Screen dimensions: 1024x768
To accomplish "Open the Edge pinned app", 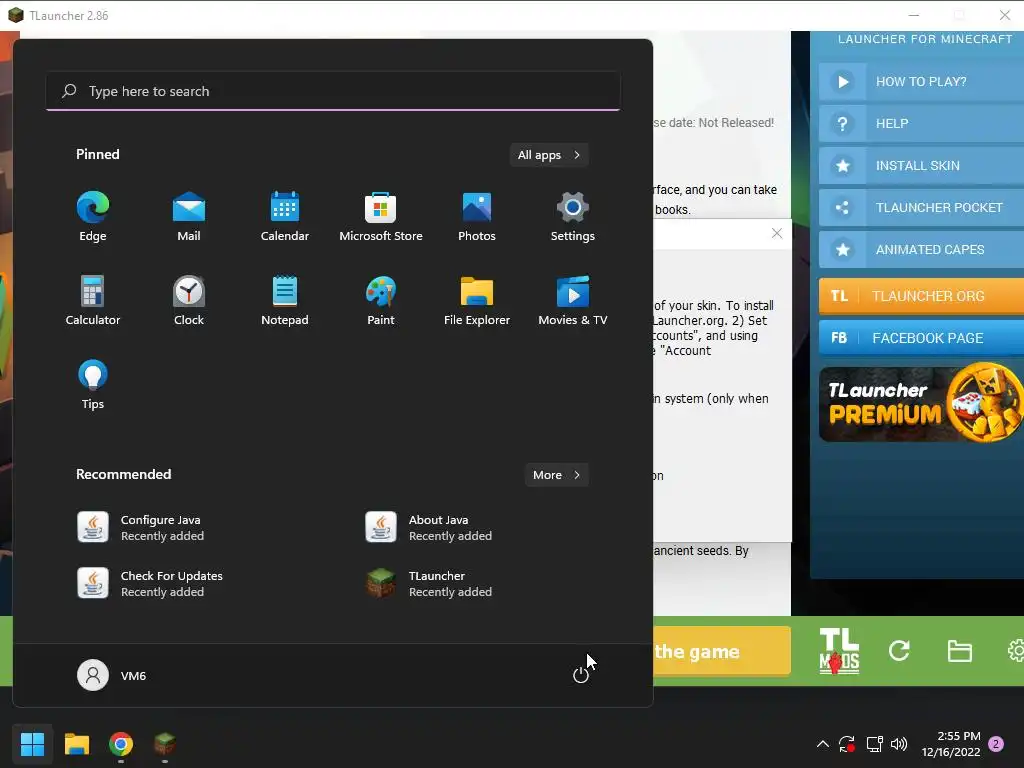I will coord(93,217).
